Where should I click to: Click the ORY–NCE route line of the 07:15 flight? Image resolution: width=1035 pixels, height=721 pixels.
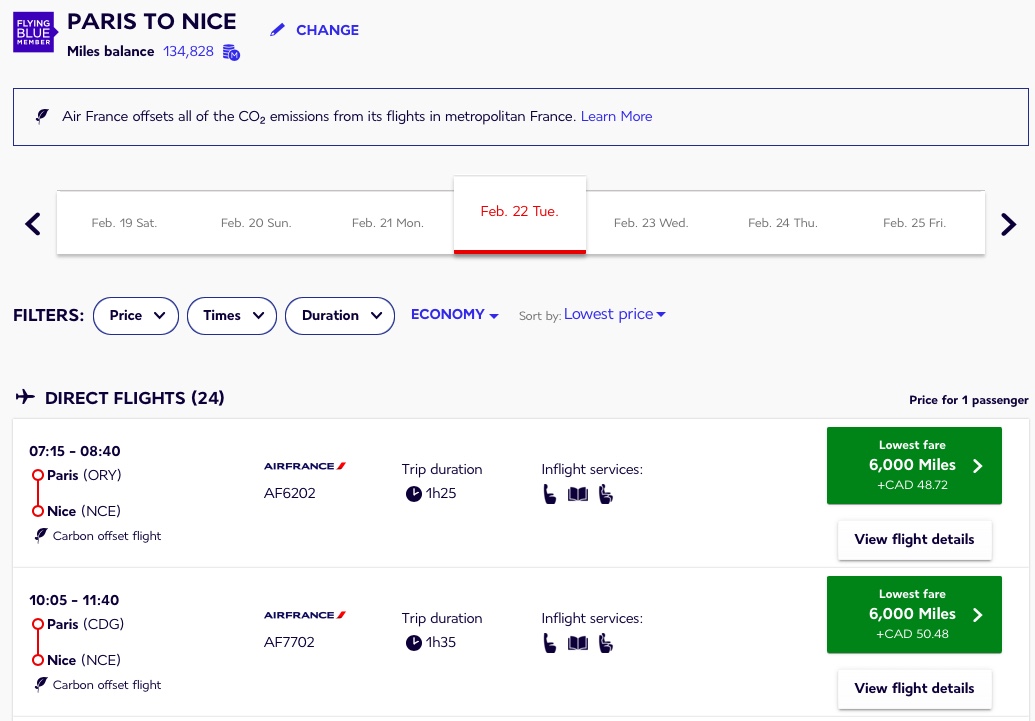pyautogui.click(x=38, y=493)
